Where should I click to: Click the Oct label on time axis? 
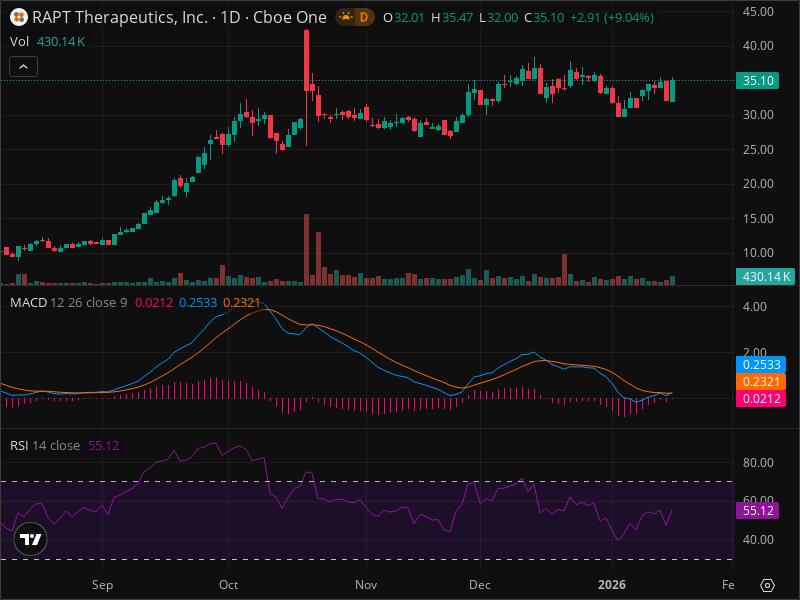pyautogui.click(x=229, y=585)
